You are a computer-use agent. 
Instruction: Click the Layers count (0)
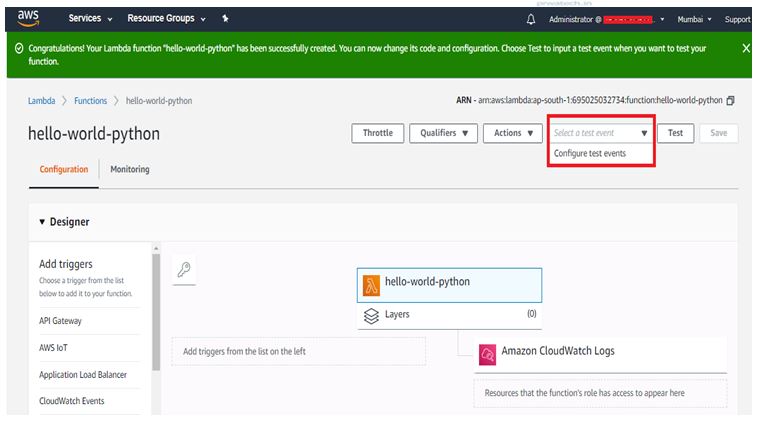[x=532, y=314]
